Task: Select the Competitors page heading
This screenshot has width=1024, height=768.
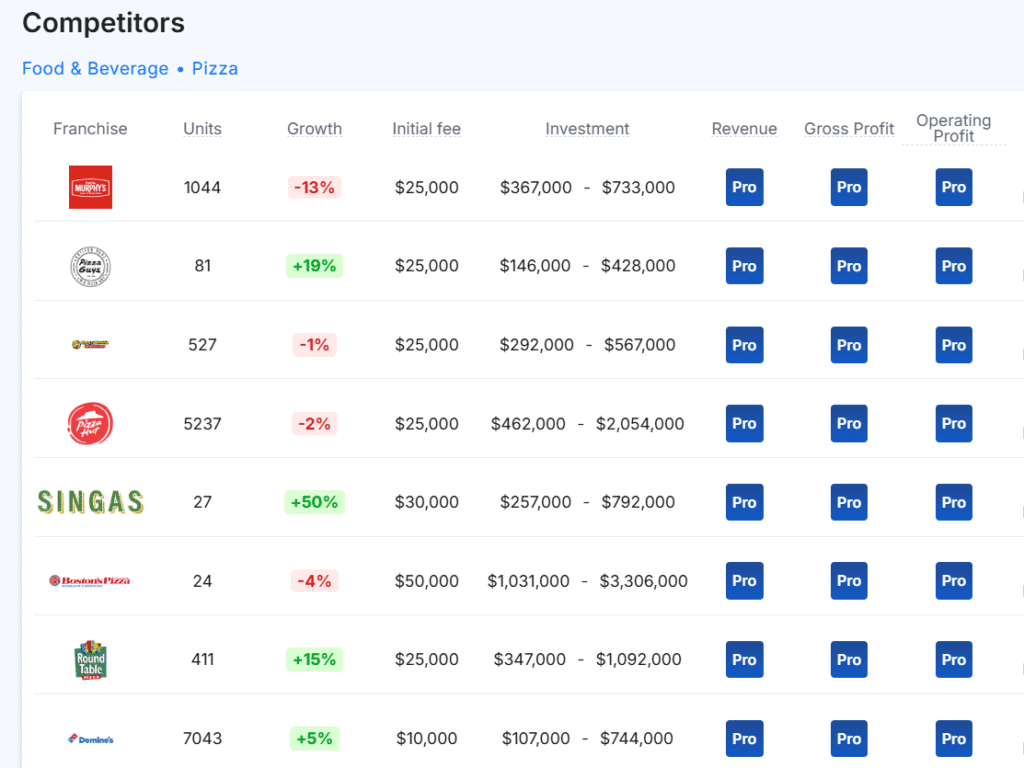Action: click(x=103, y=23)
